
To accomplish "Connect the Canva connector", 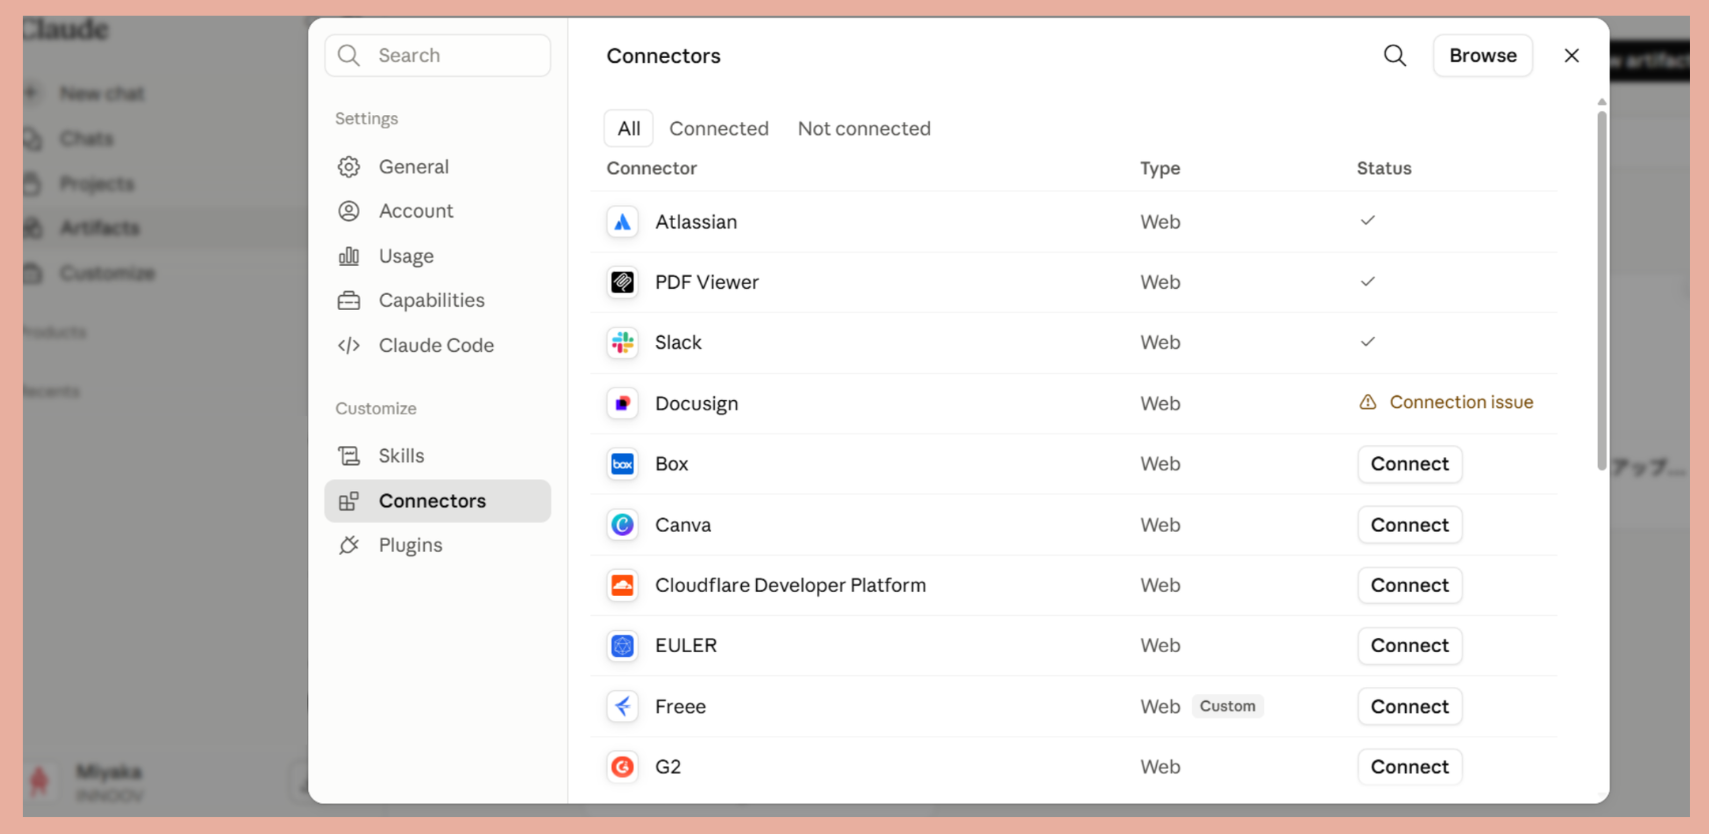I will click(x=1410, y=525).
